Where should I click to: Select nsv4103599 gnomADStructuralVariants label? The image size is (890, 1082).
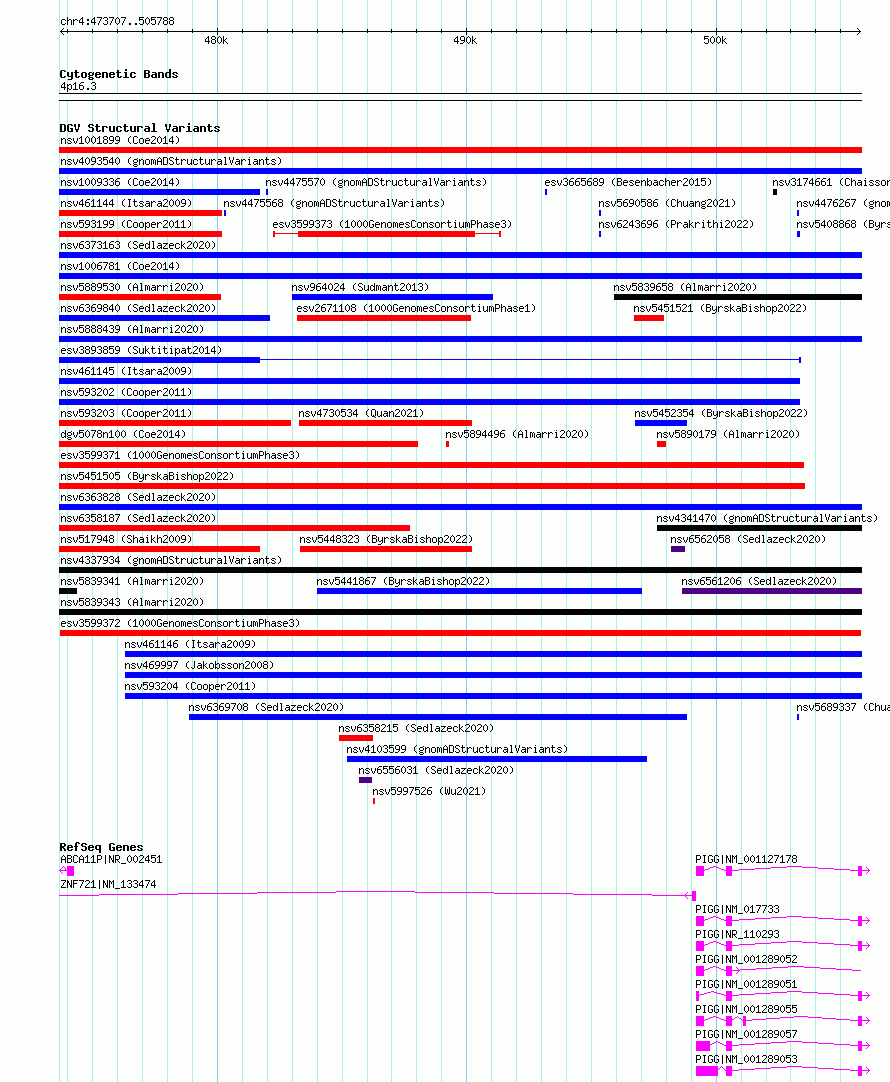pos(457,749)
